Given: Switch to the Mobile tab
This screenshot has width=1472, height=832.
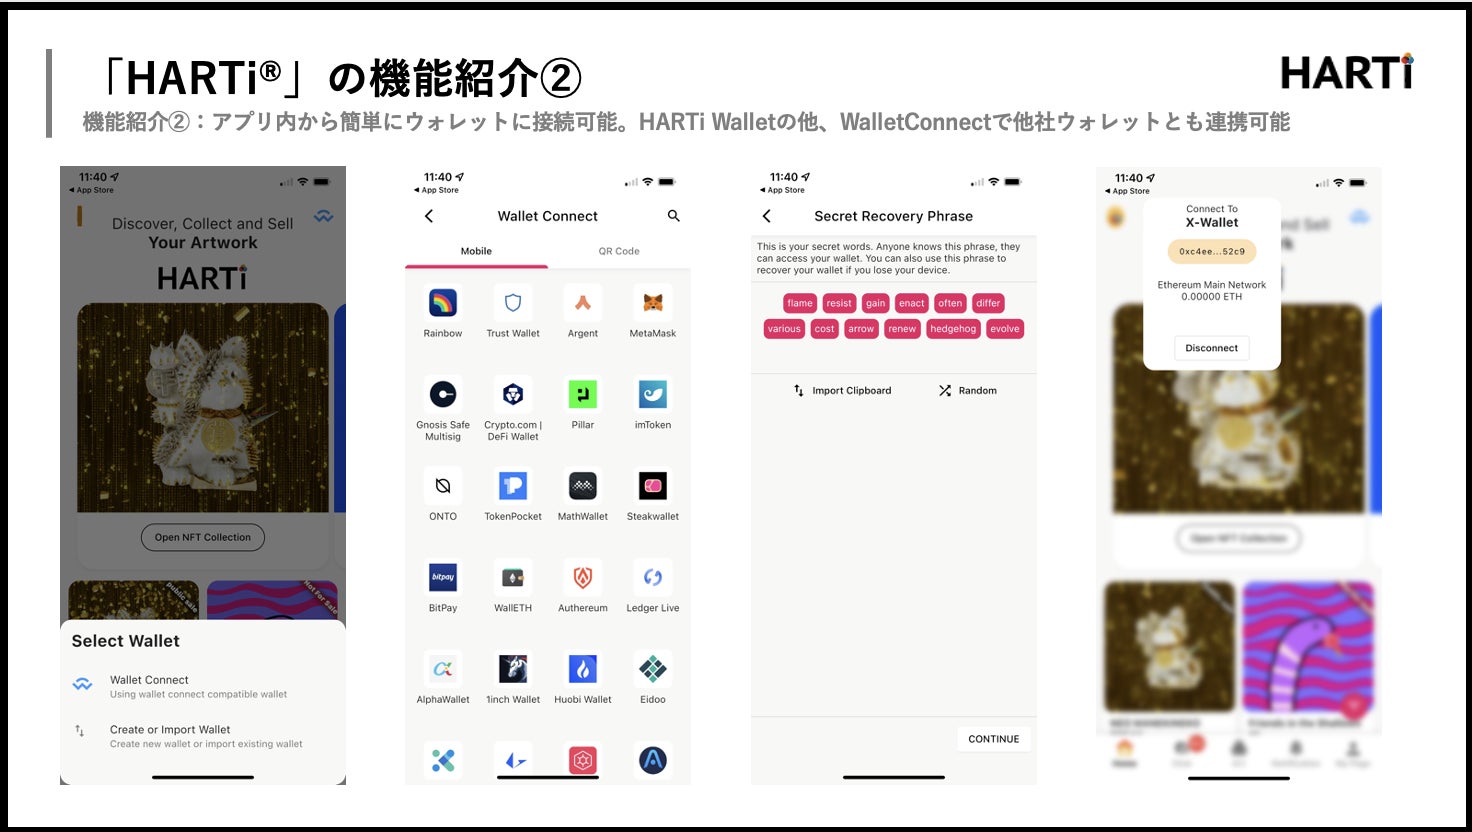Looking at the screenshot, I should tap(476, 251).
